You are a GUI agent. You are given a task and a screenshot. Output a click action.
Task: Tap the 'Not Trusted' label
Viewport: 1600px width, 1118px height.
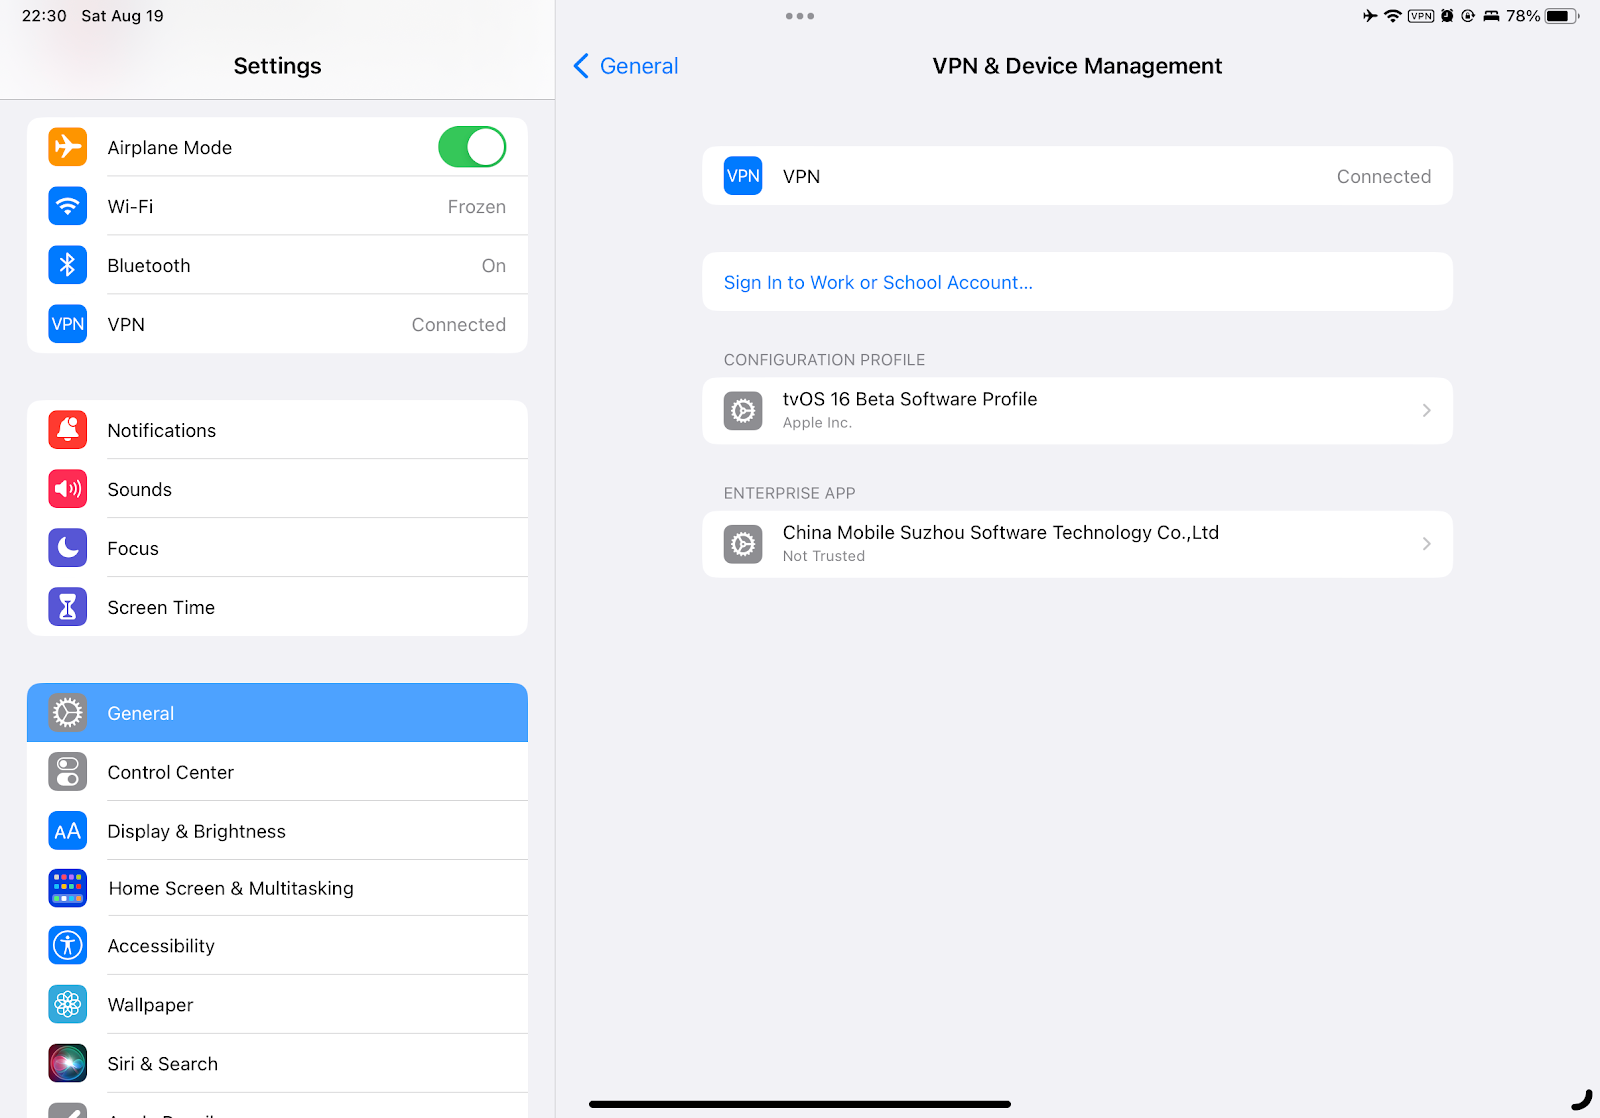click(x=824, y=556)
